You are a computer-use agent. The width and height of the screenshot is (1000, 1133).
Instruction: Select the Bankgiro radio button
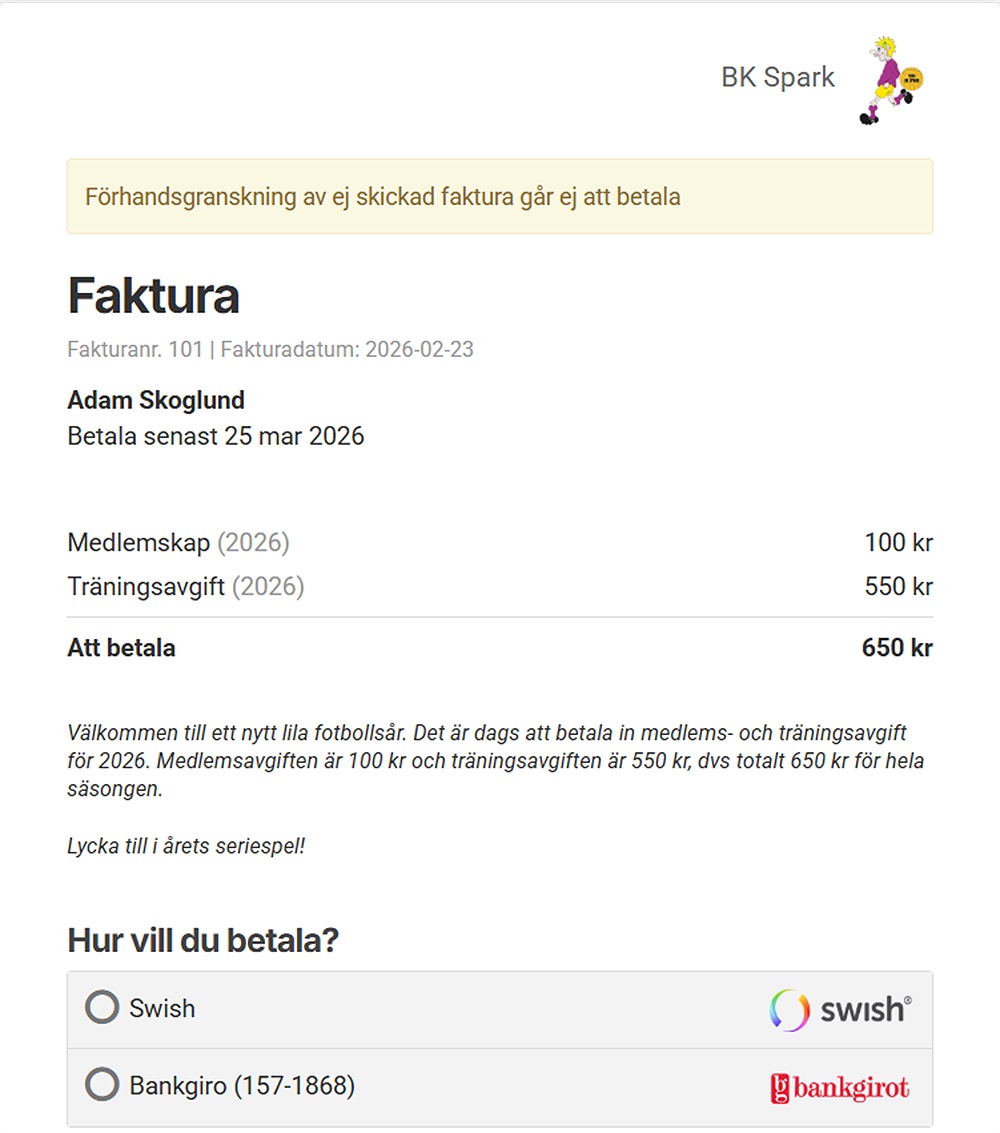click(x=102, y=1085)
